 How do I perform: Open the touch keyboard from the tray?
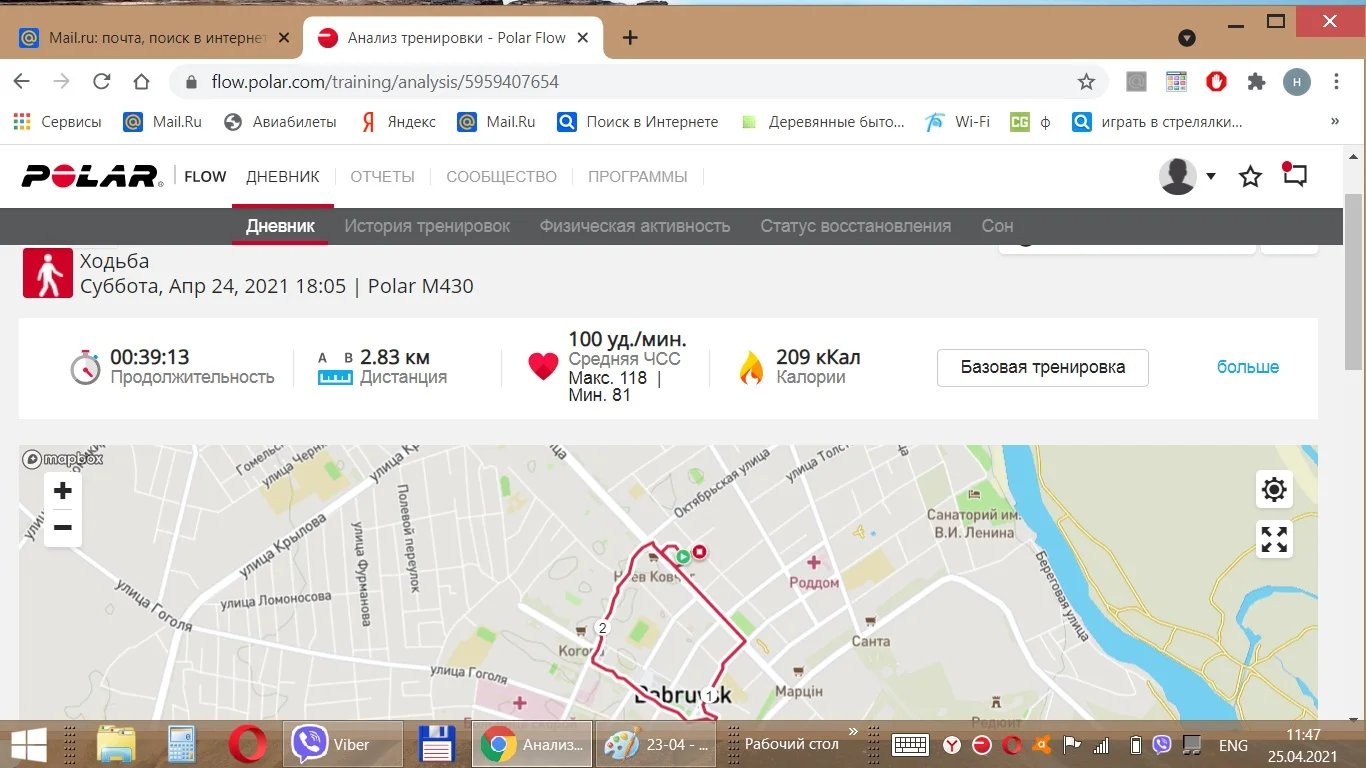911,745
